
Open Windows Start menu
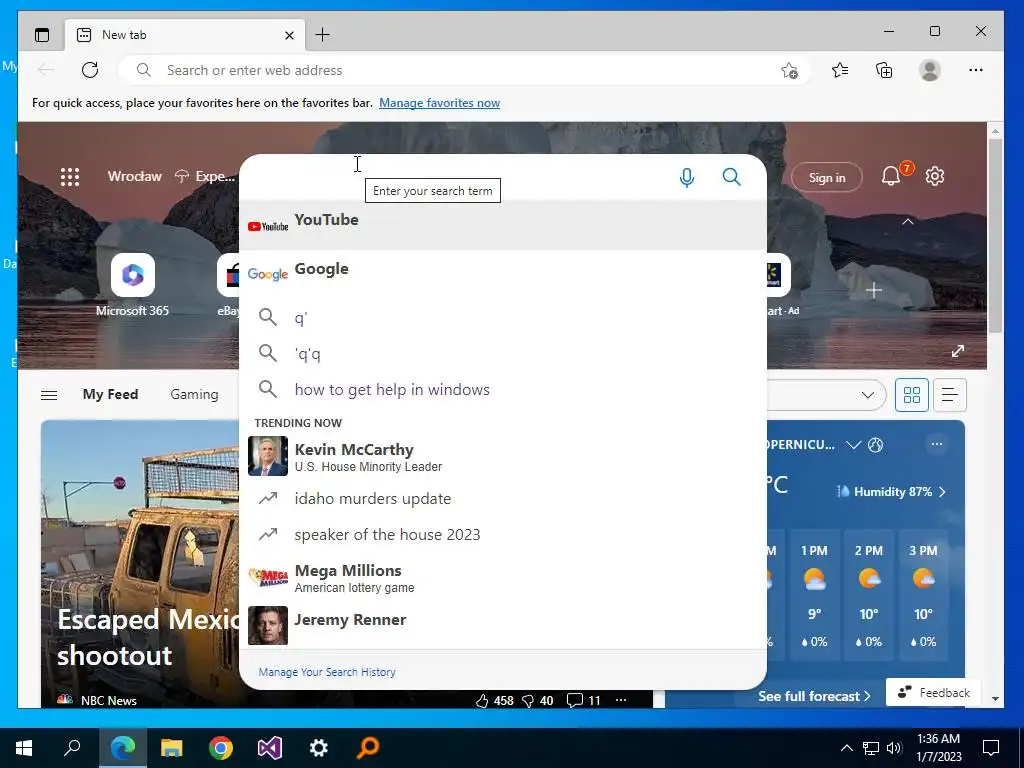coord(24,748)
